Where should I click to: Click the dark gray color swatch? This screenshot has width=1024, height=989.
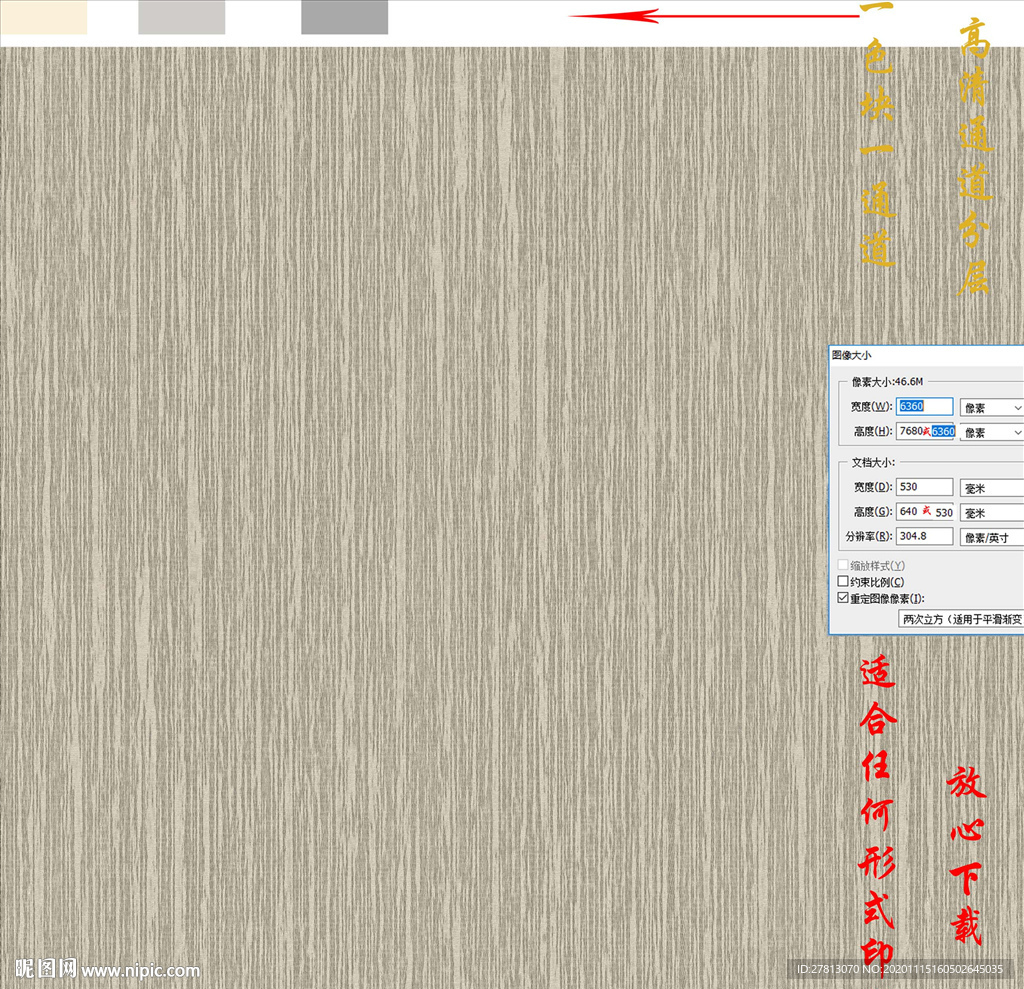click(x=344, y=17)
